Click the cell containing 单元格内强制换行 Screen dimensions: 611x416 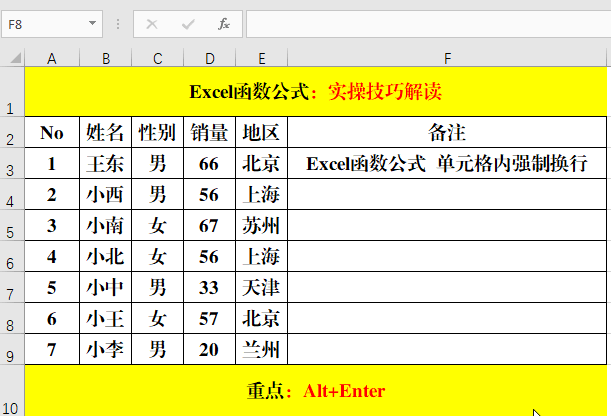(447, 164)
